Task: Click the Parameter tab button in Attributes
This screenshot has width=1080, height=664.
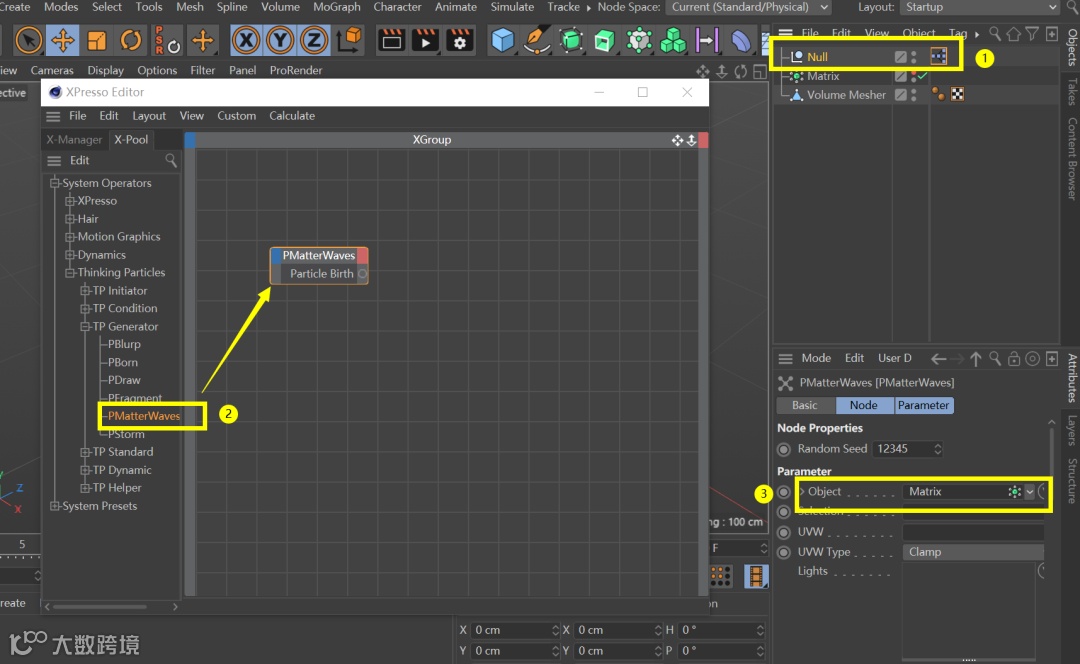Action: click(923, 405)
